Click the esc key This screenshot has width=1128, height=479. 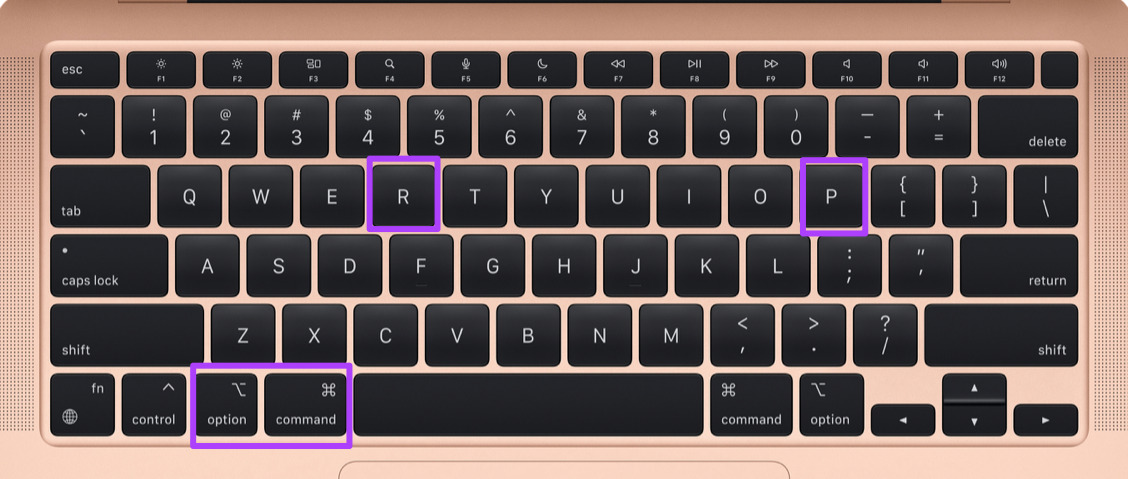[84, 70]
